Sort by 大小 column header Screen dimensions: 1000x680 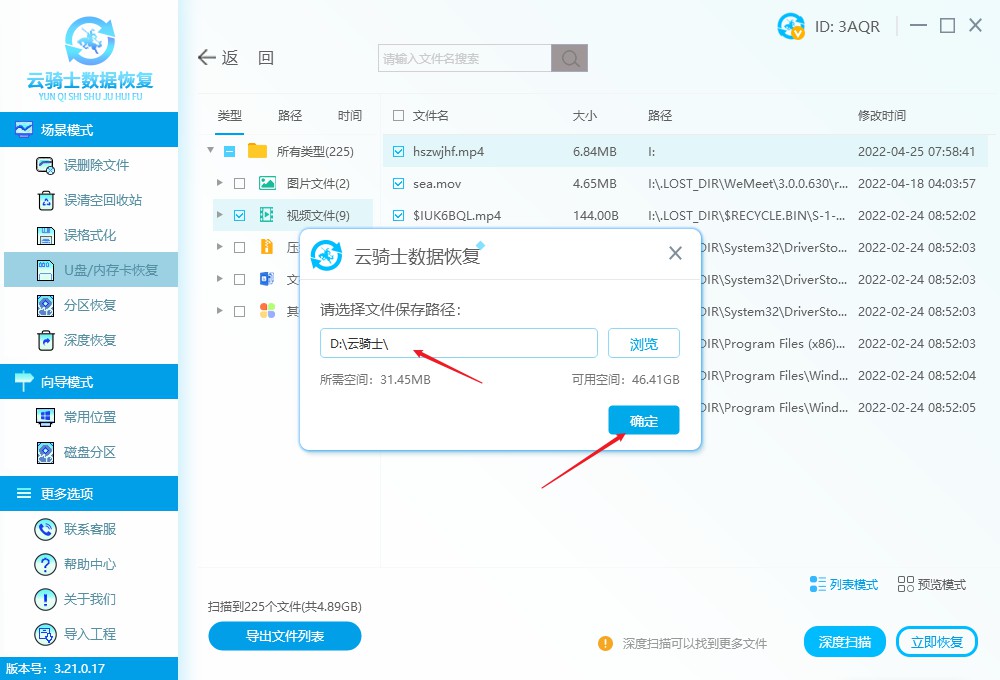585,115
